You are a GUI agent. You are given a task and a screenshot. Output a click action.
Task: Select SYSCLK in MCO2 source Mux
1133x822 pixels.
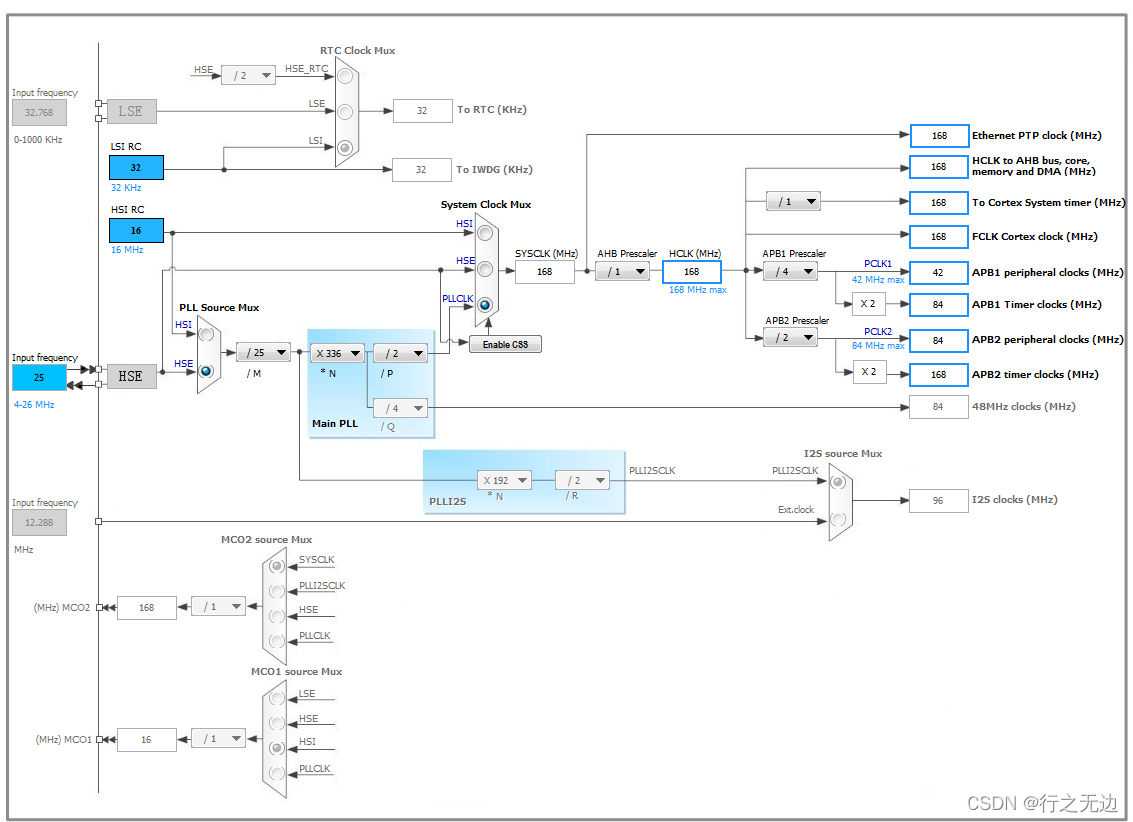point(277,566)
